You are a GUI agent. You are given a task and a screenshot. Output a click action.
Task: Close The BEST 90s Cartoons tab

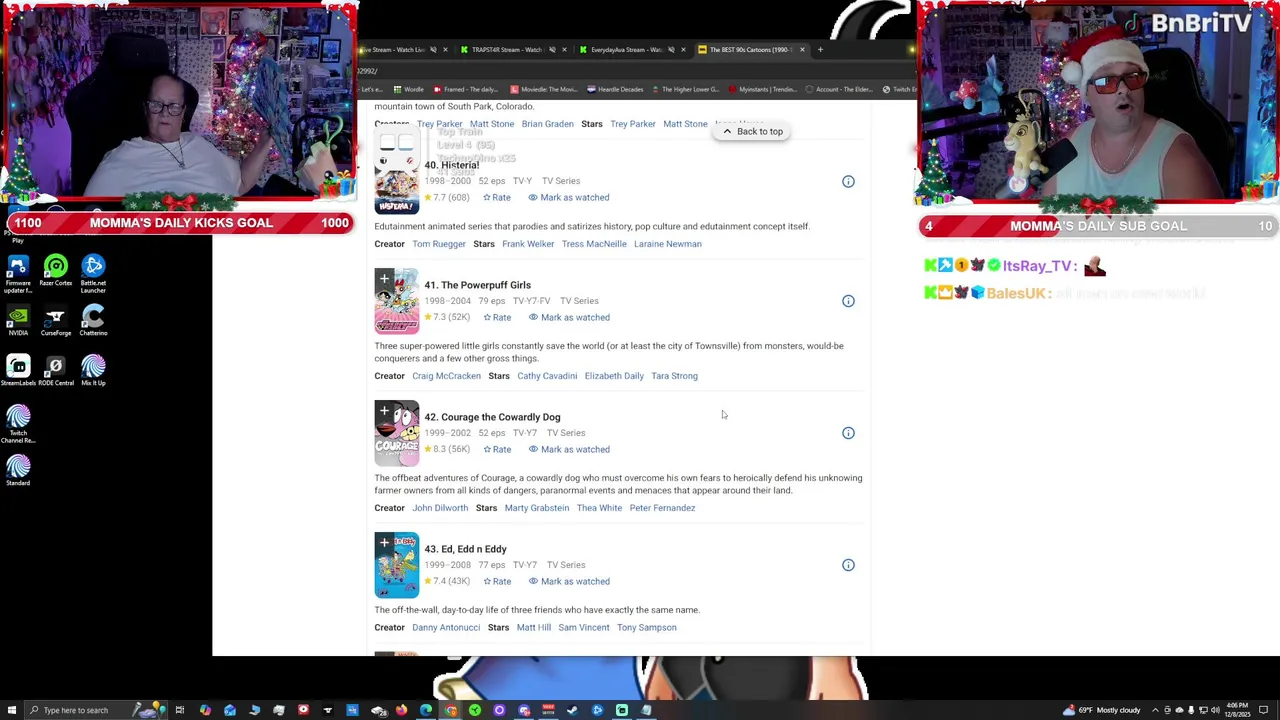(802, 49)
